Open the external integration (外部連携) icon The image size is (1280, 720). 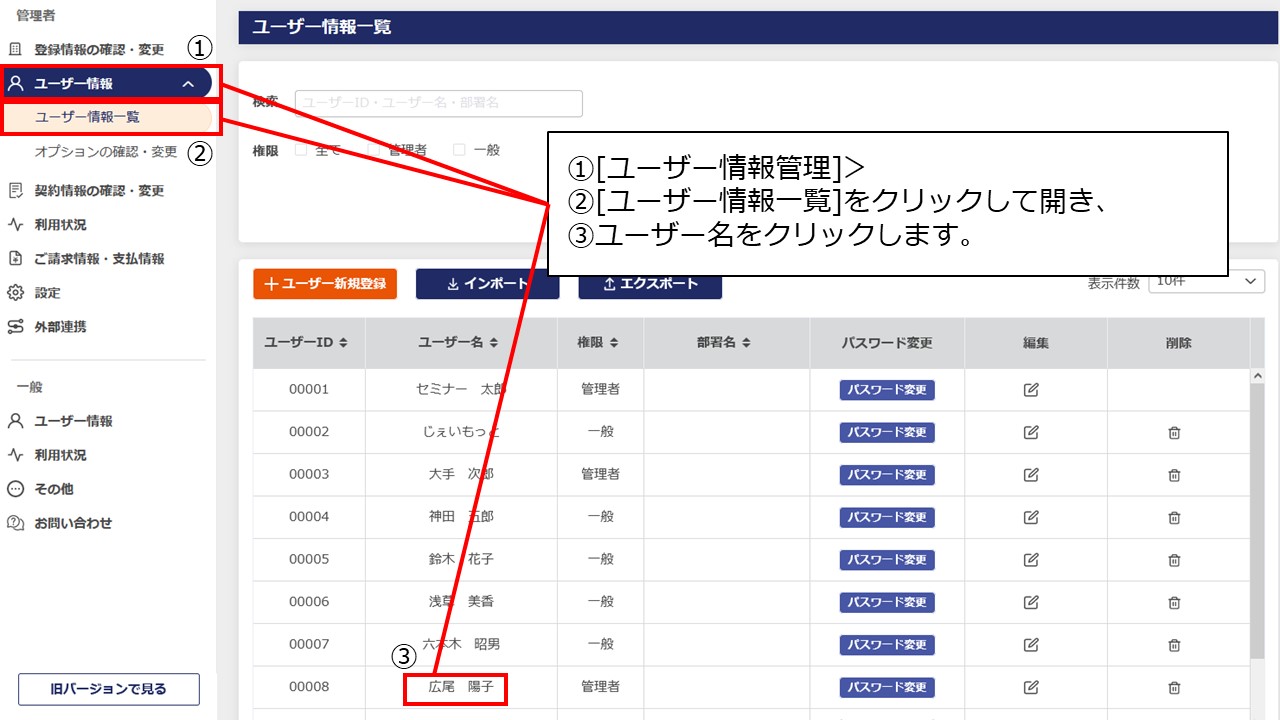click(15, 327)
